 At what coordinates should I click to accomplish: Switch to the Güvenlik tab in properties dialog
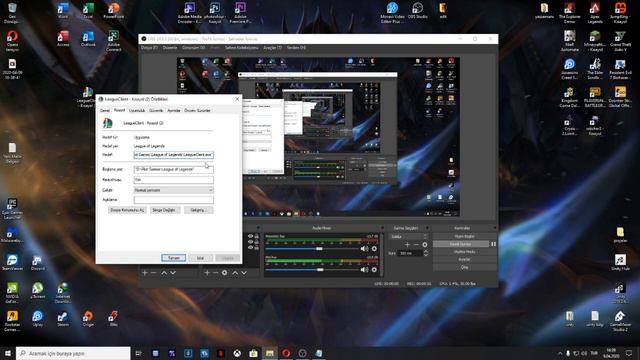(156, 111)
